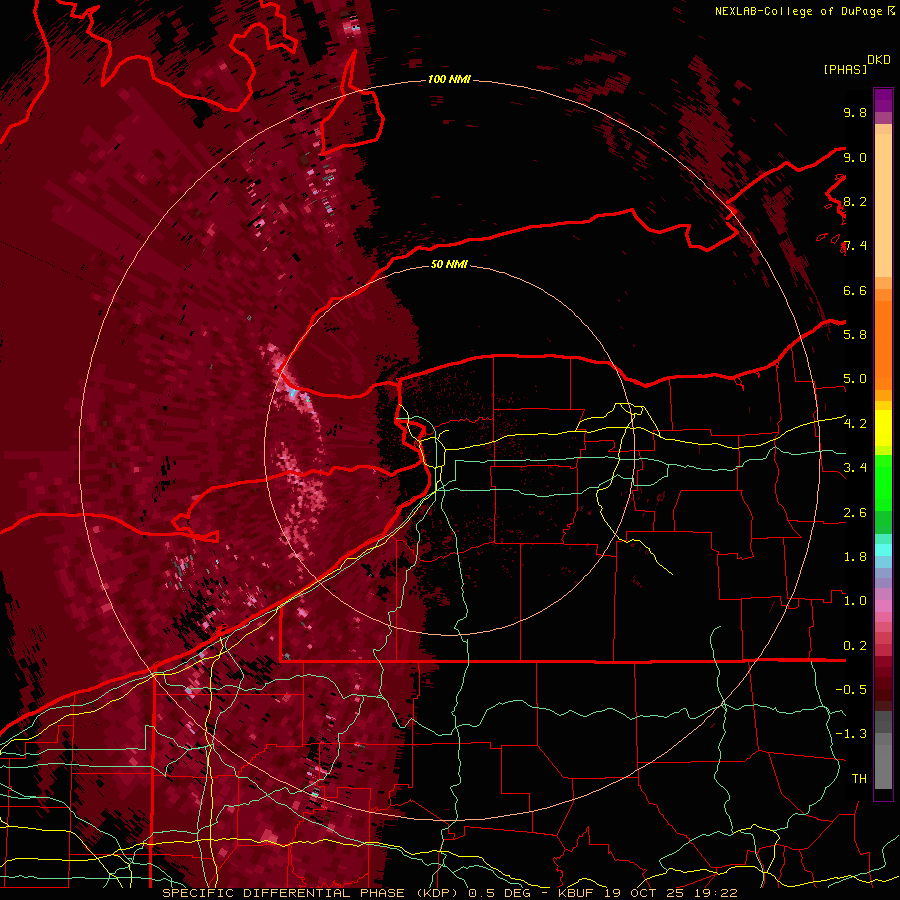Image resolution: width=900 pixels, height=900 pixels.
Task: Pick the purple top color bar segment
Action: (883, 100)
